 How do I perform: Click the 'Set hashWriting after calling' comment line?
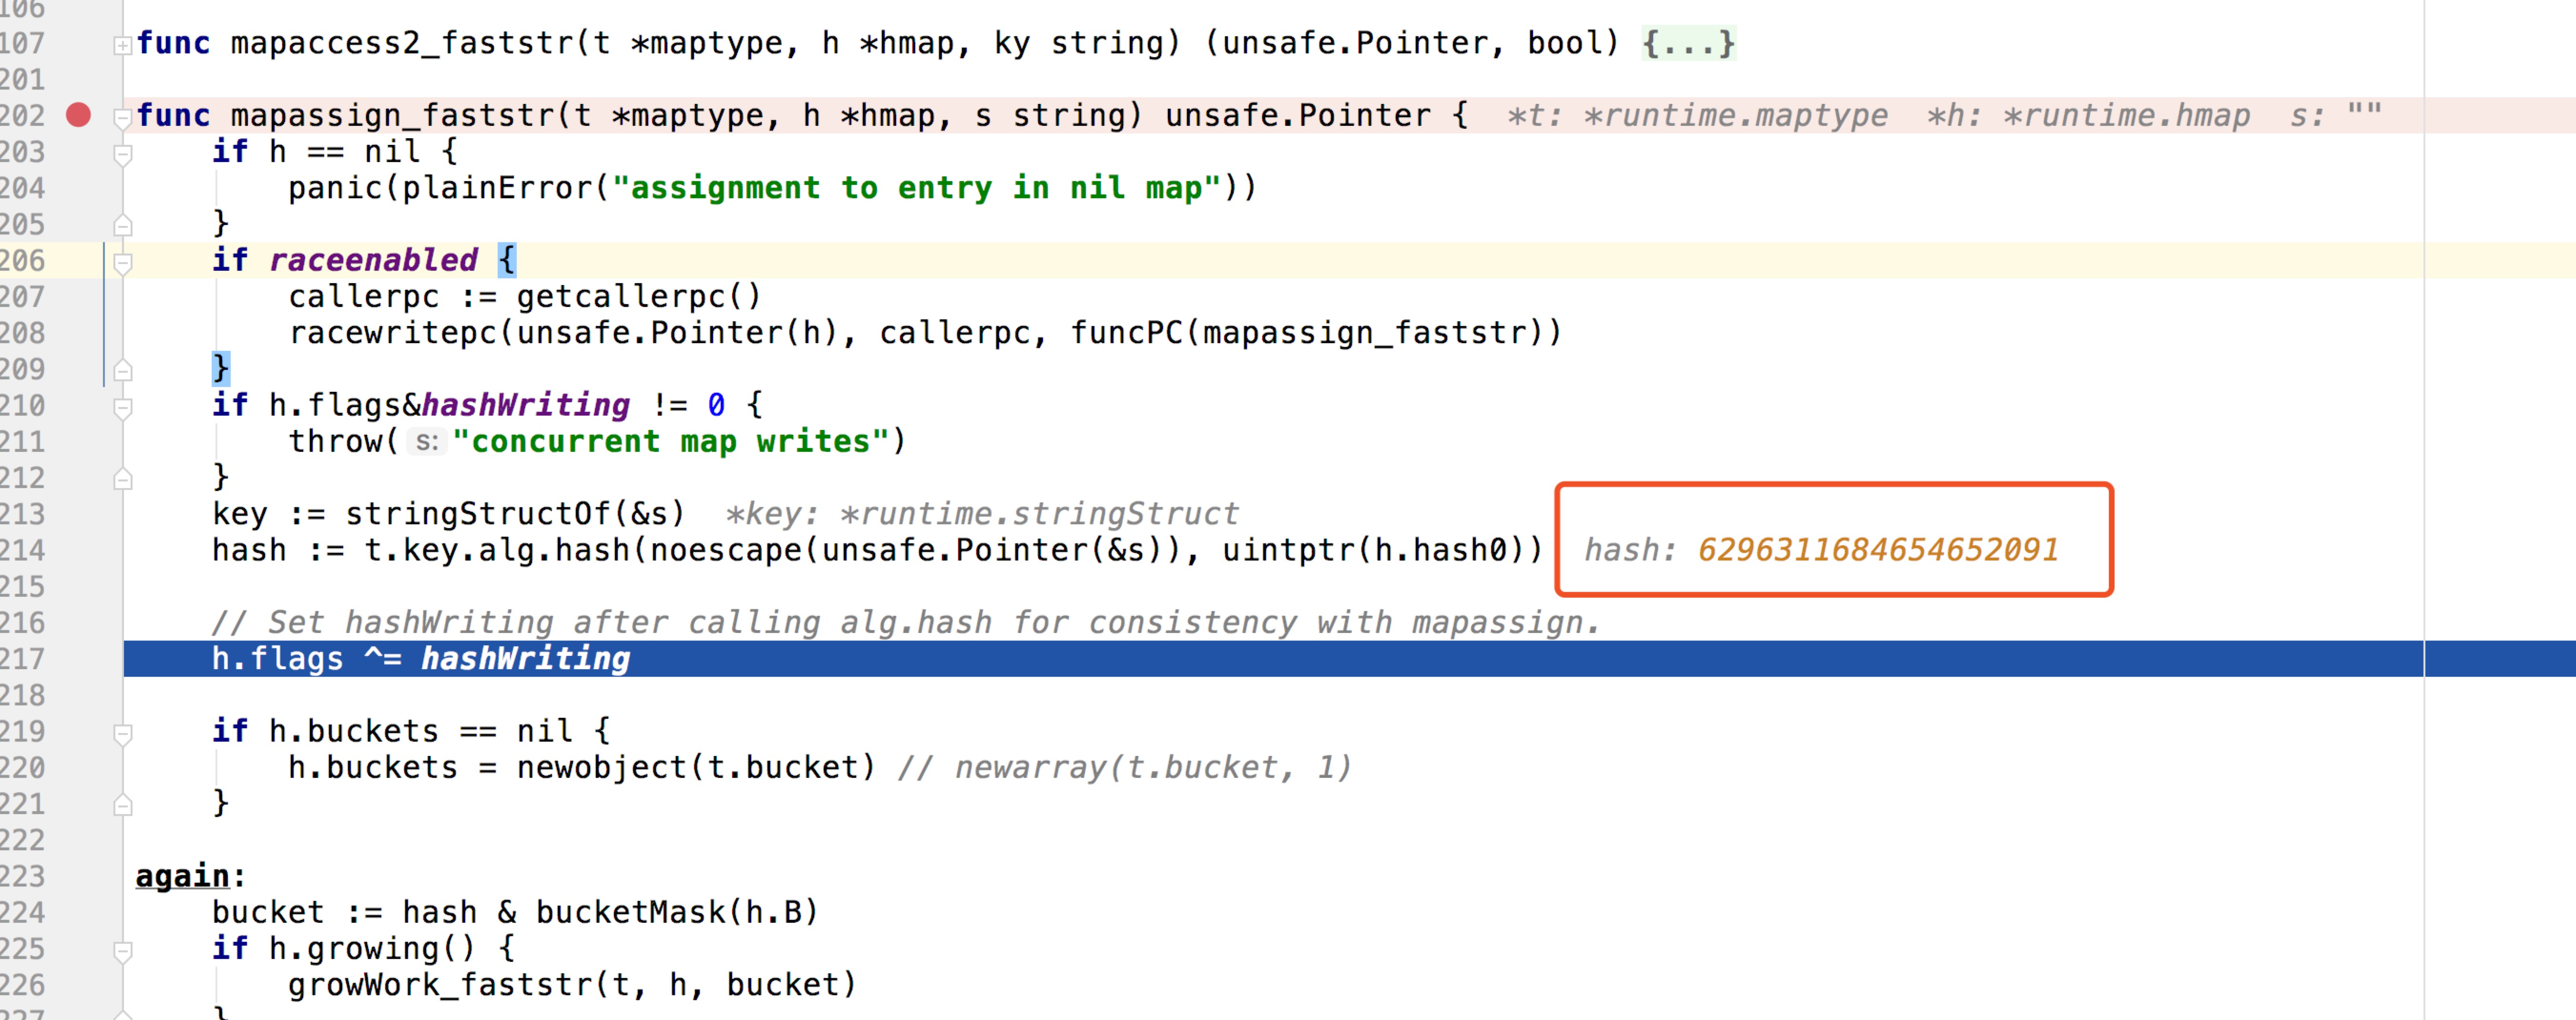[x=906, y=623]
